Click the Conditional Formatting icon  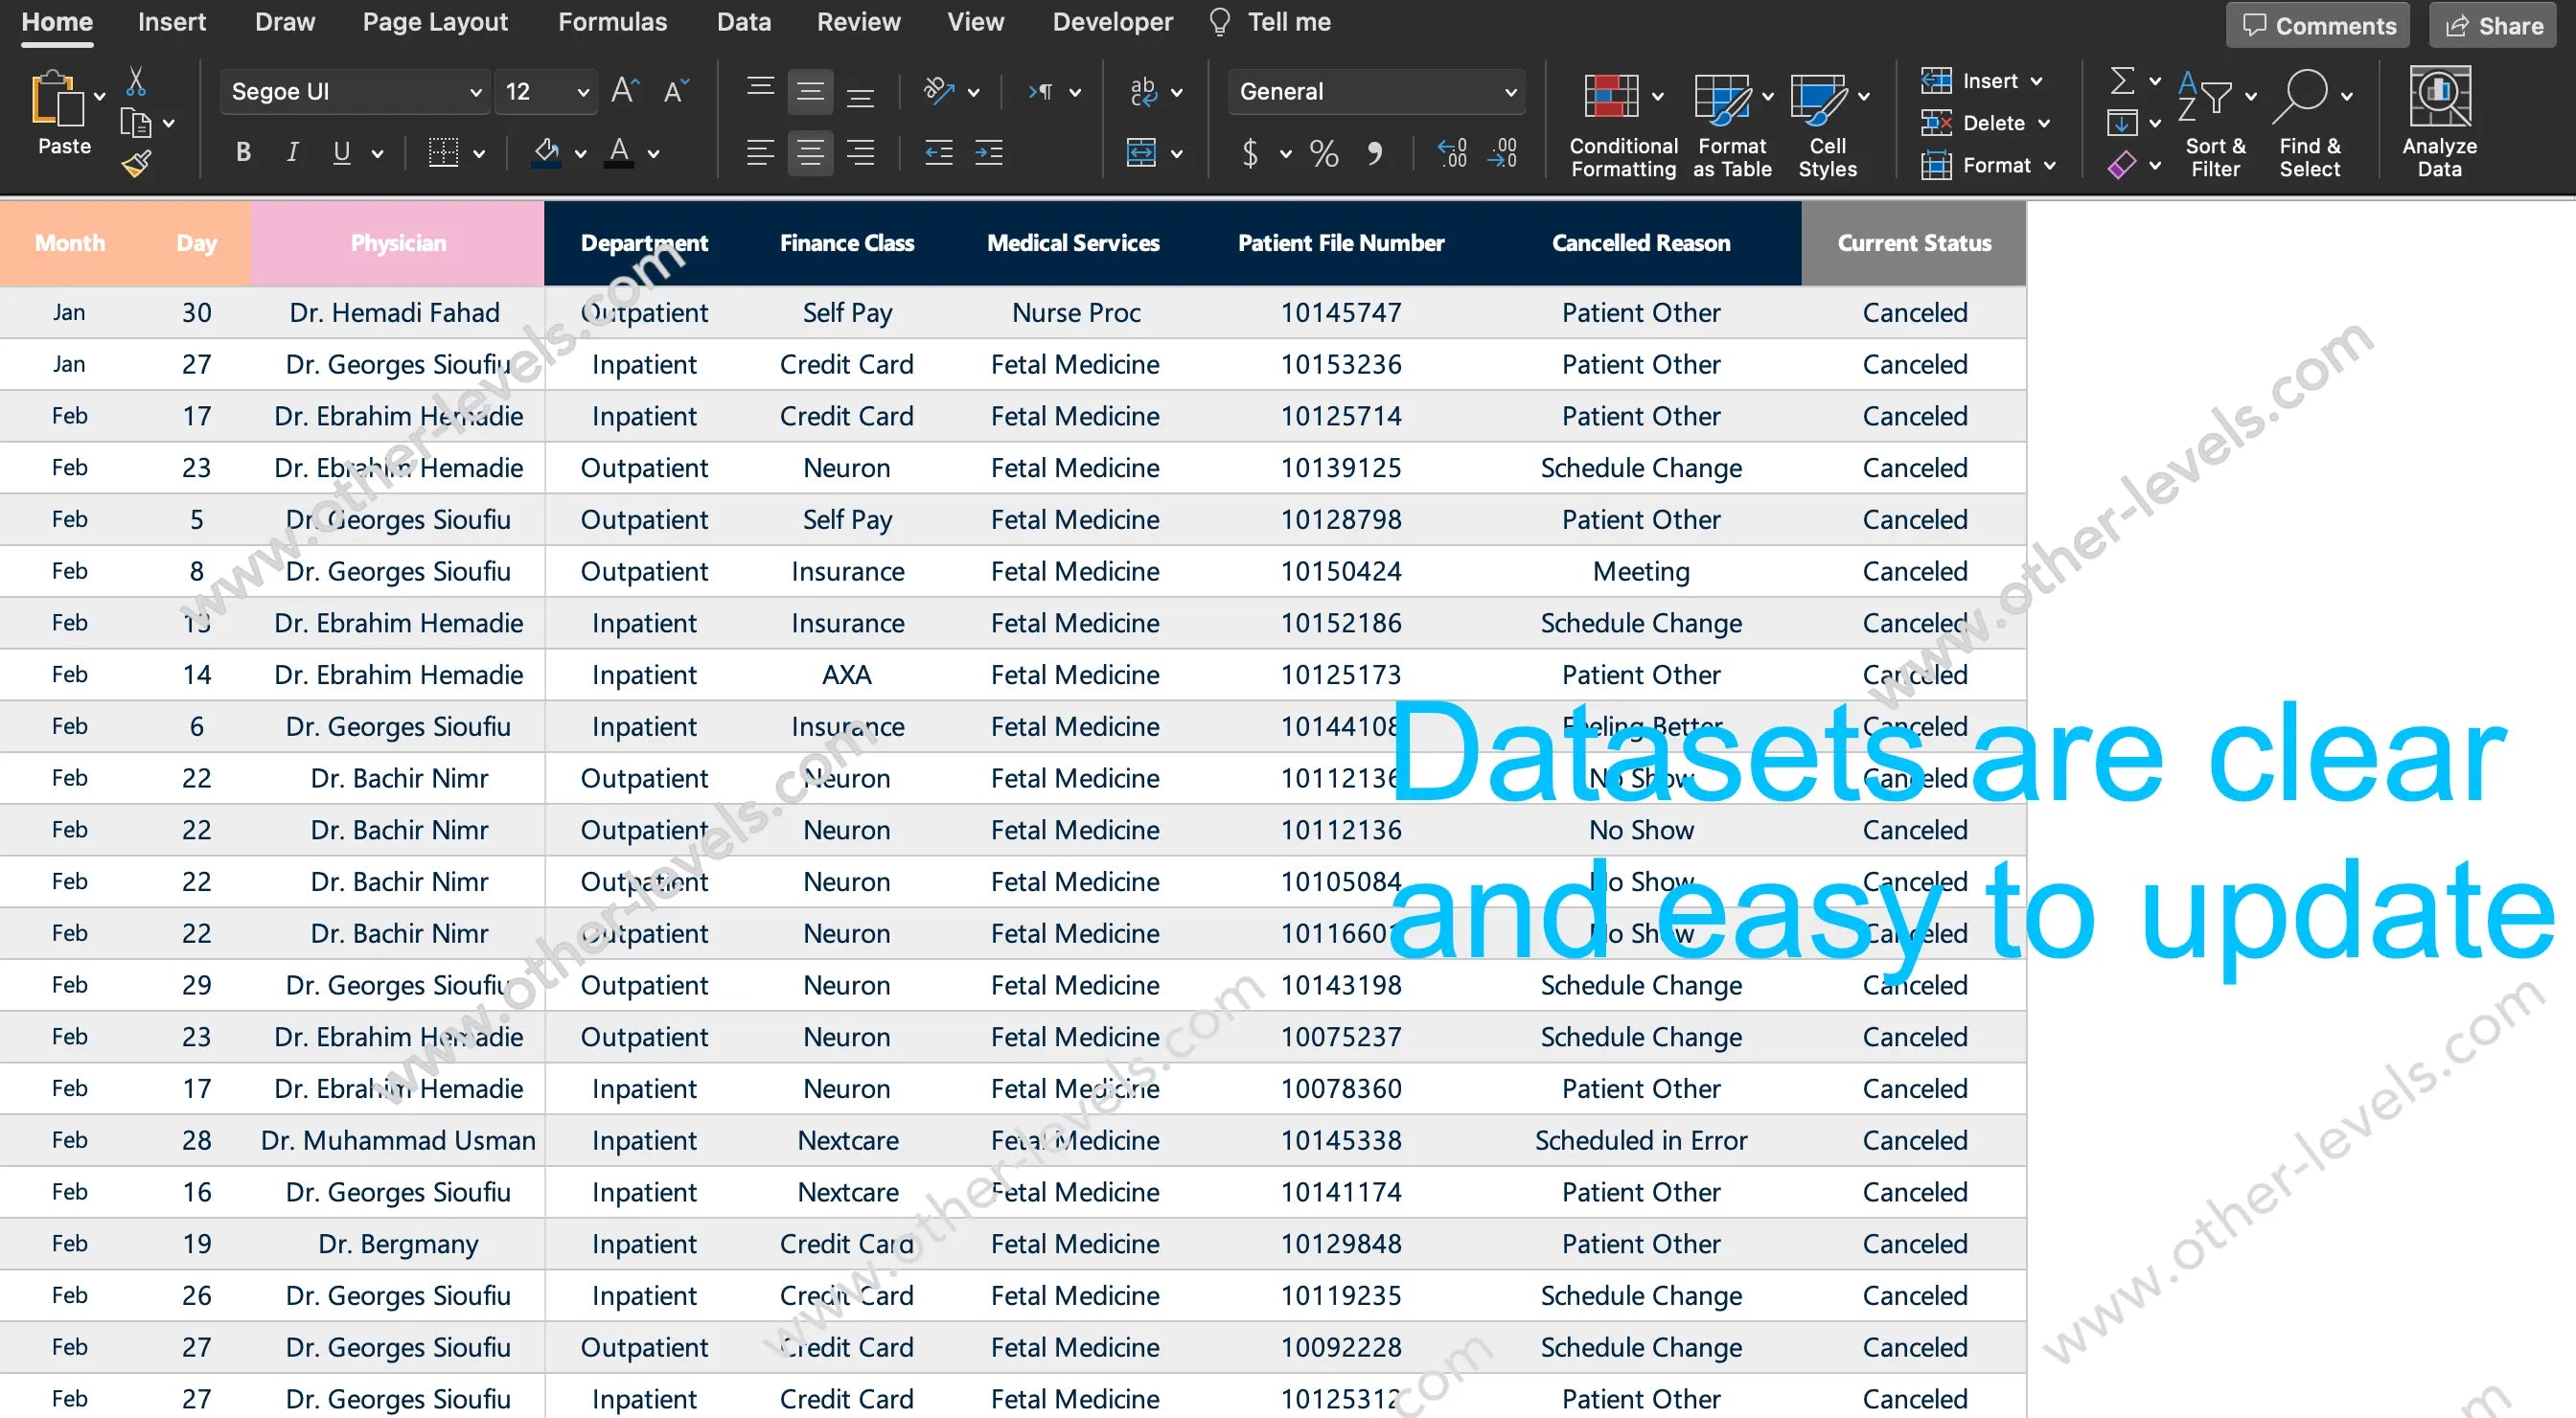[1610, 98]
